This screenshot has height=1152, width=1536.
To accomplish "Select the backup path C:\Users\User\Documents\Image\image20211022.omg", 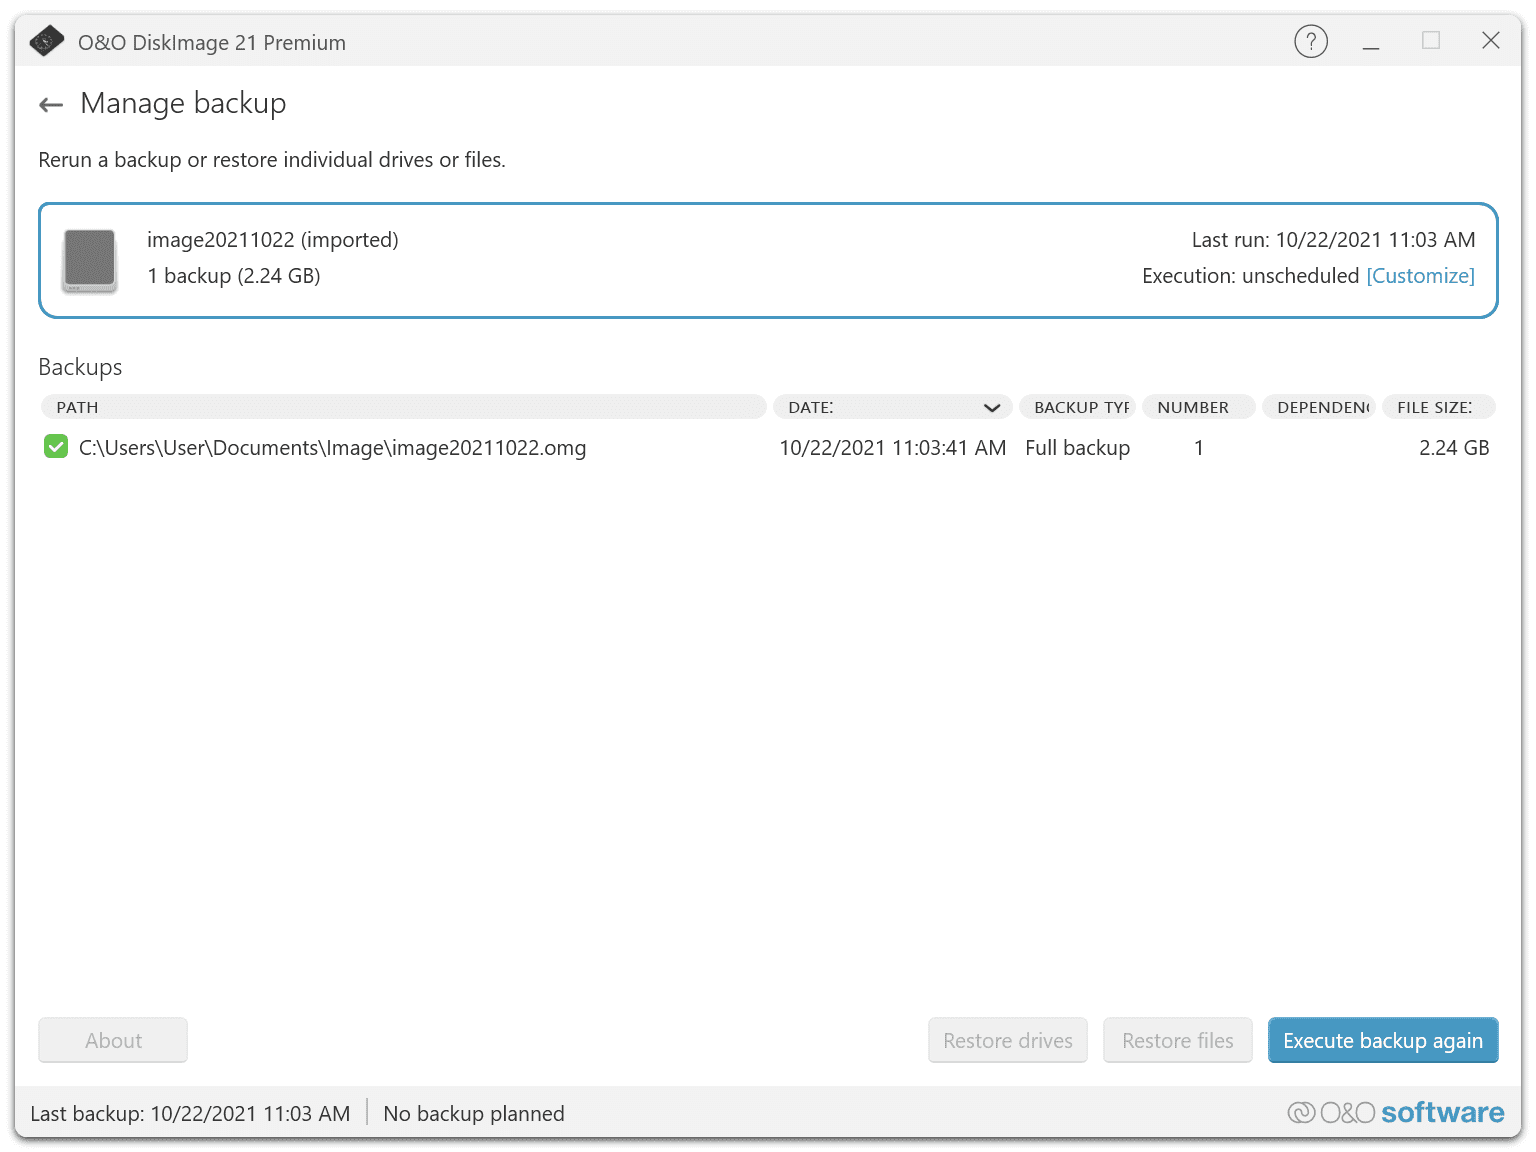I will 333,448.
